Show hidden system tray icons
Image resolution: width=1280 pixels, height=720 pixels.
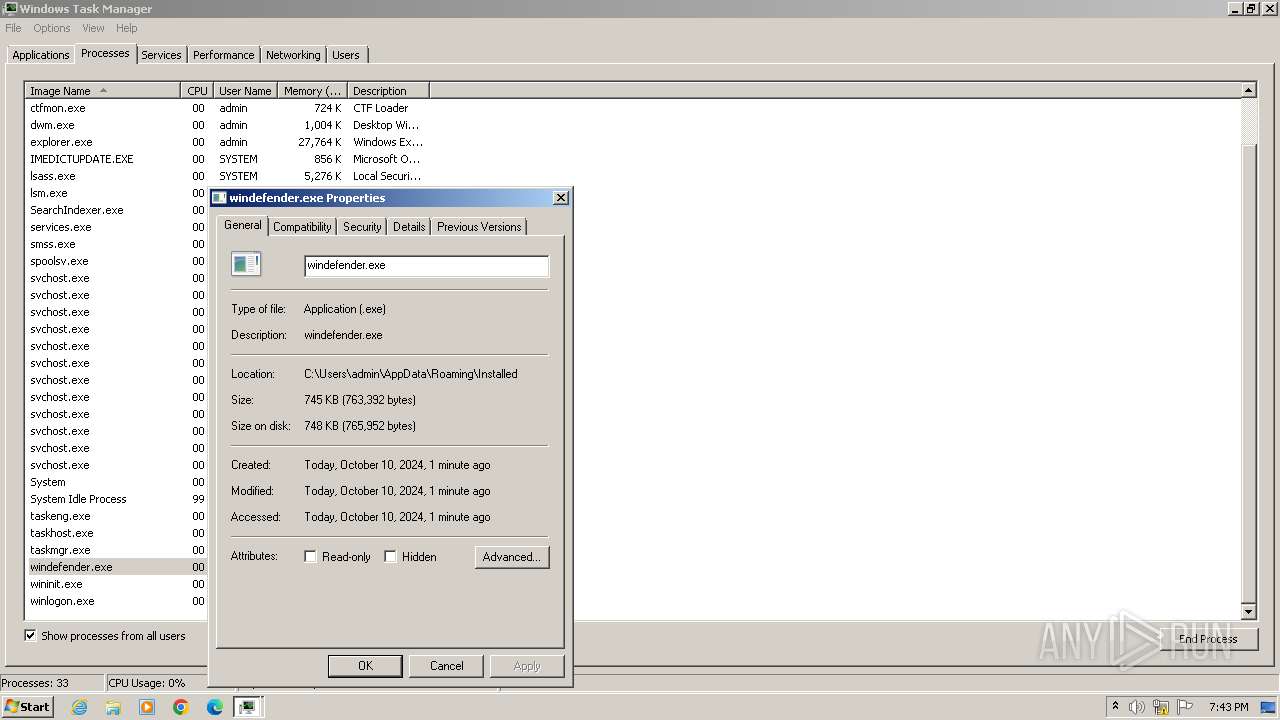click(1115, 707)
